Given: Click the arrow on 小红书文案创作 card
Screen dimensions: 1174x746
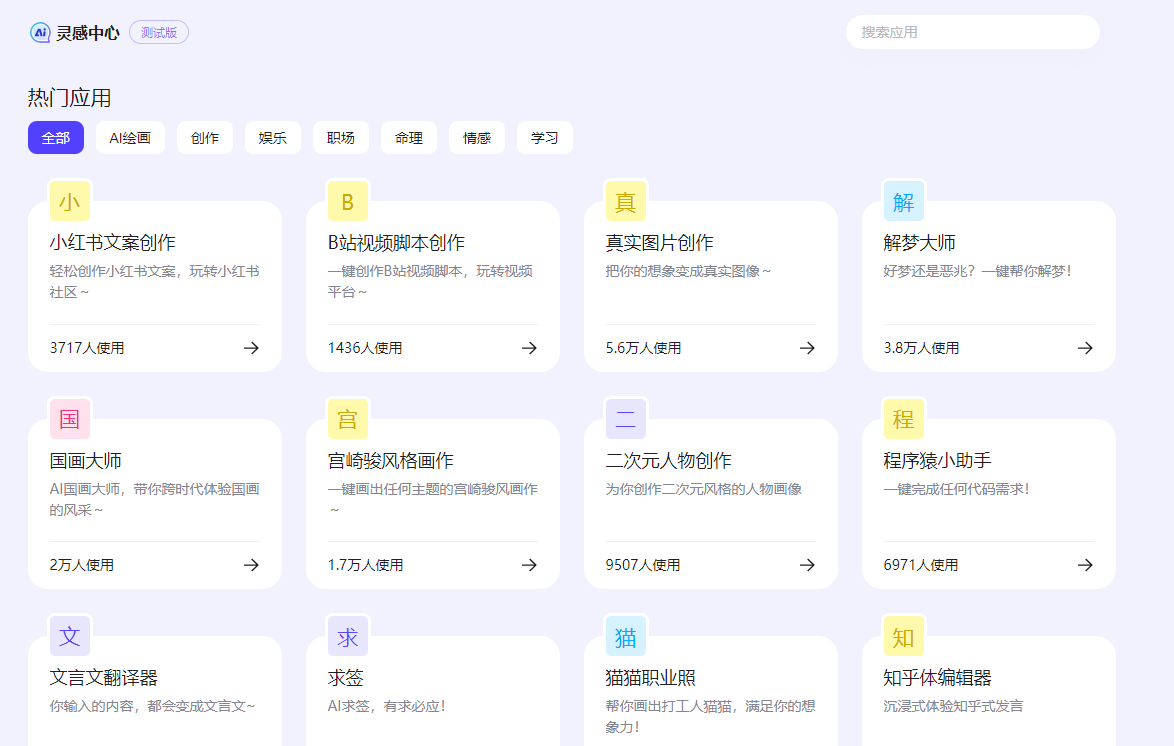Looking at the screenshot, I should [252, 348].
